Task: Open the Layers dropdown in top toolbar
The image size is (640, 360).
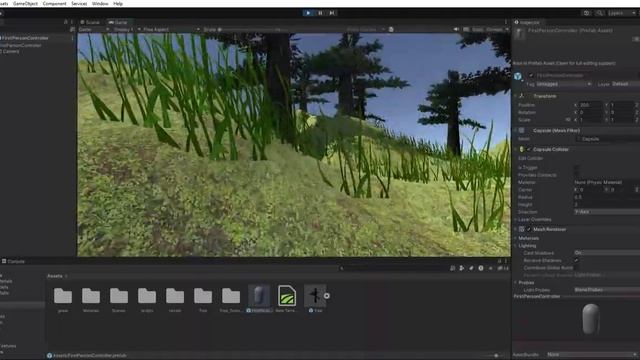Action: pos(621,13)
